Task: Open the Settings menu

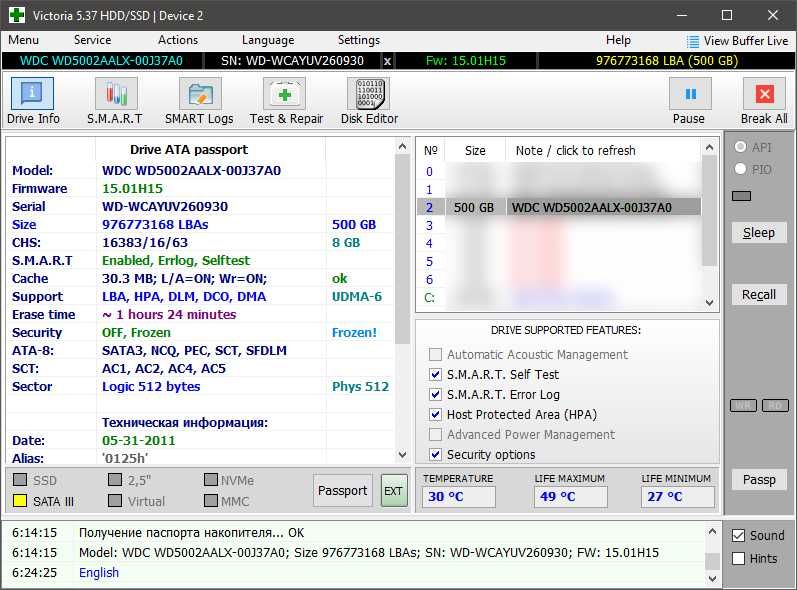Action: 358,40
